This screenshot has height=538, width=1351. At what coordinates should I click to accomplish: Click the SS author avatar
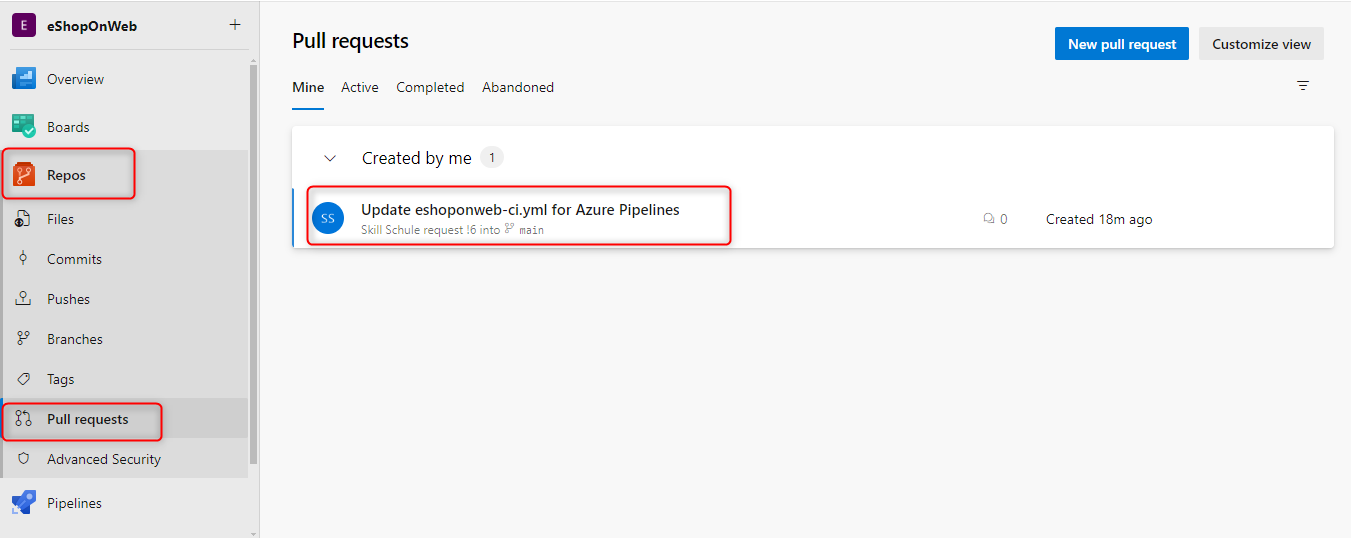(328, 218)
